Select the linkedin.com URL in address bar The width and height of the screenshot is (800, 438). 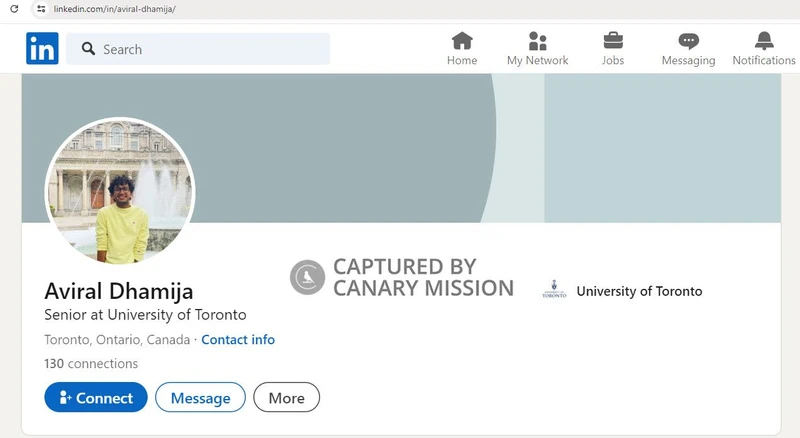coord(114,9)
